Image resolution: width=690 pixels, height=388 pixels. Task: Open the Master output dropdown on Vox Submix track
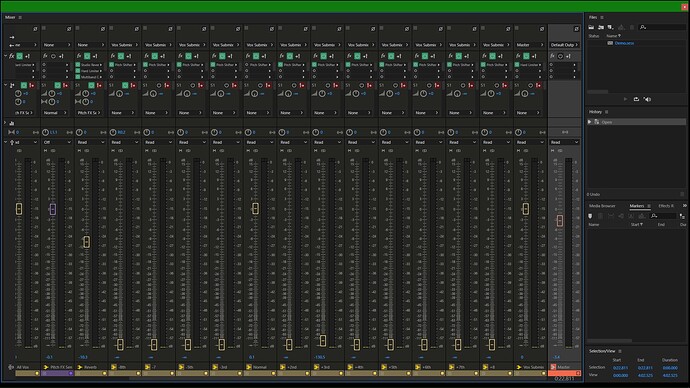(530, 45)
